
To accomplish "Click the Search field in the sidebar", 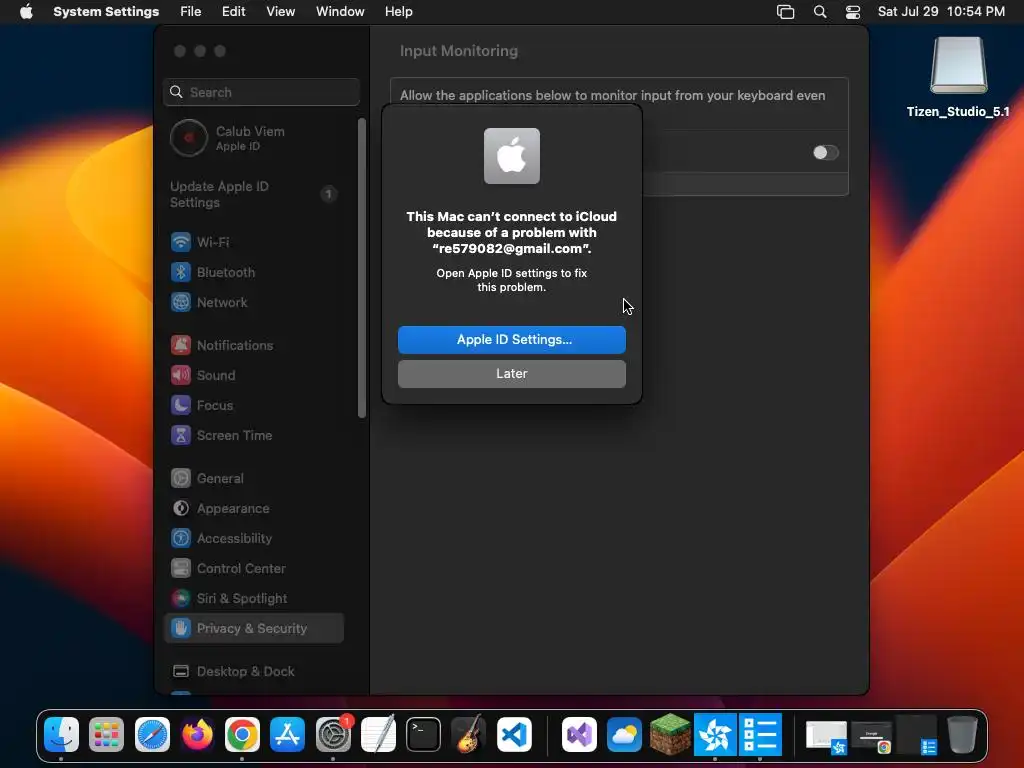I will [261, 92].
